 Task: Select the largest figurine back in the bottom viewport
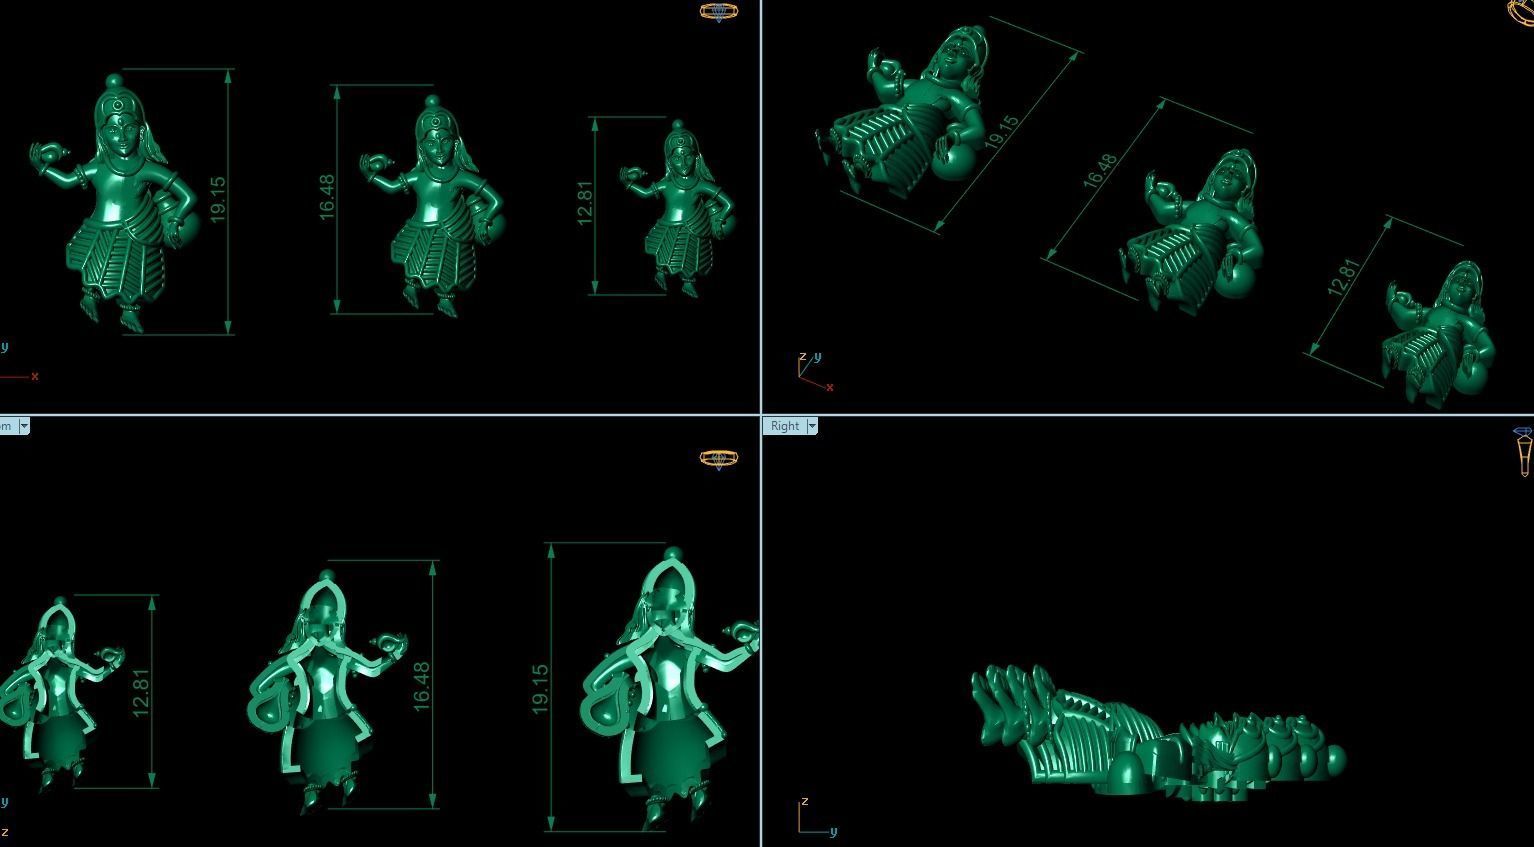tap(668, 689)
